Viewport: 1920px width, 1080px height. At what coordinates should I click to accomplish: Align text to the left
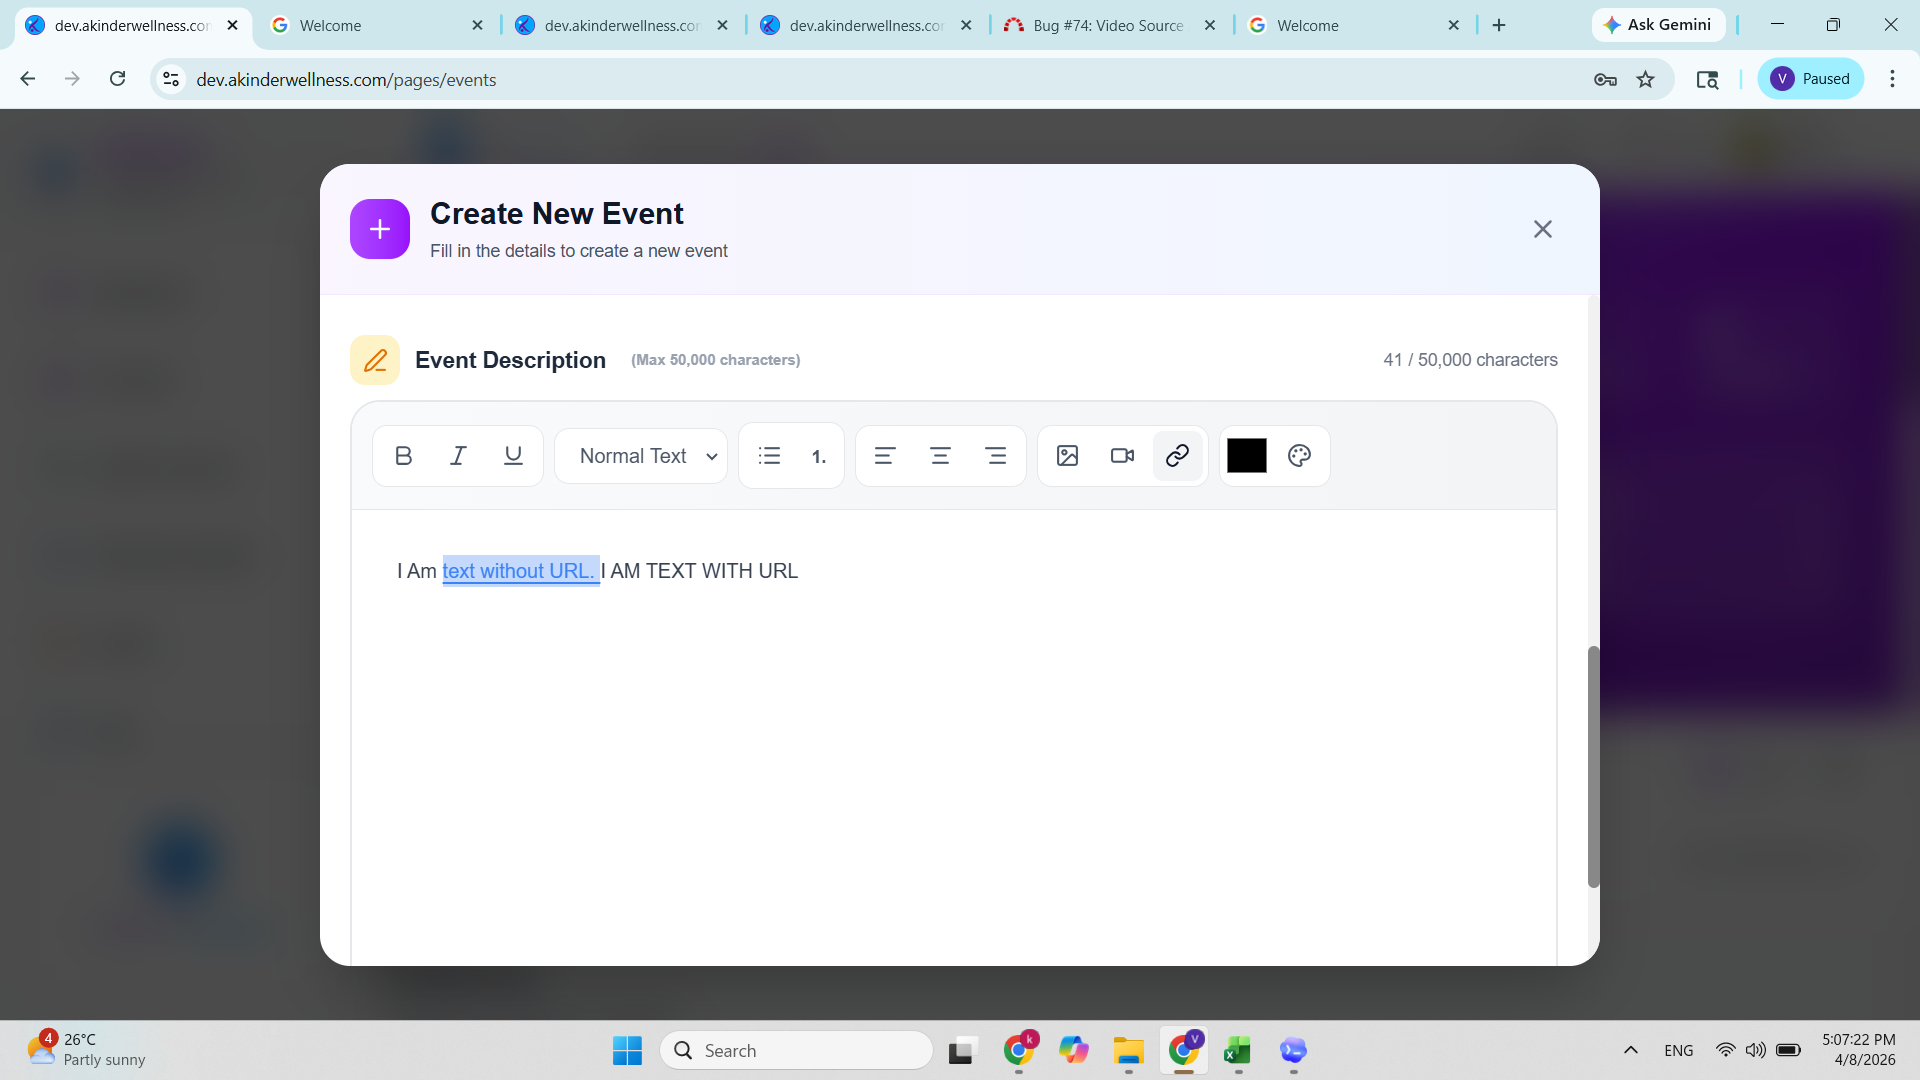tap(884, 456)
